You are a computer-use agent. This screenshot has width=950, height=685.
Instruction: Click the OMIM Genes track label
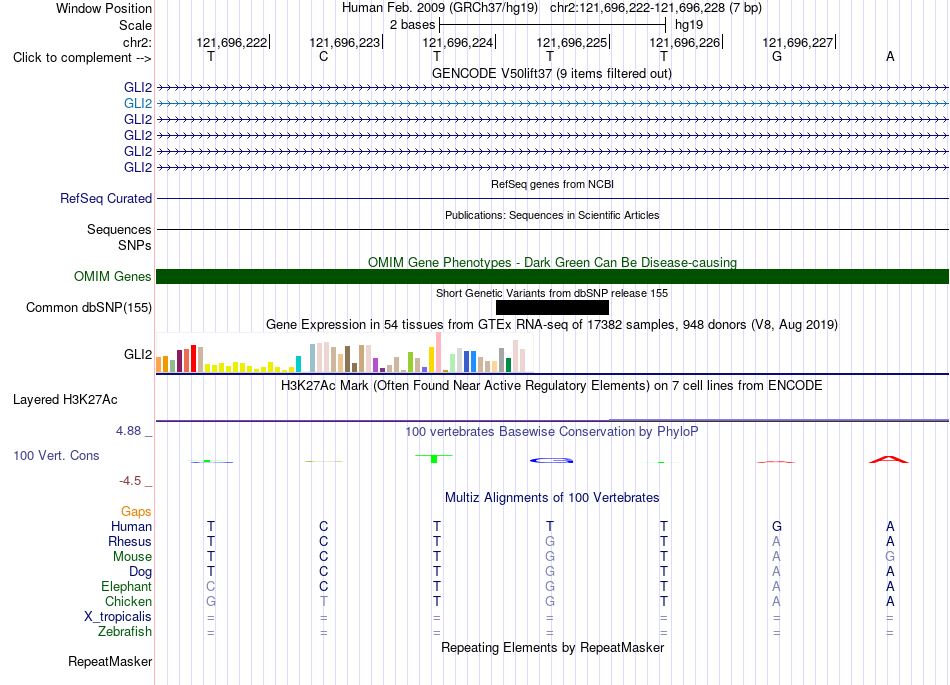[x=112, y=277]
